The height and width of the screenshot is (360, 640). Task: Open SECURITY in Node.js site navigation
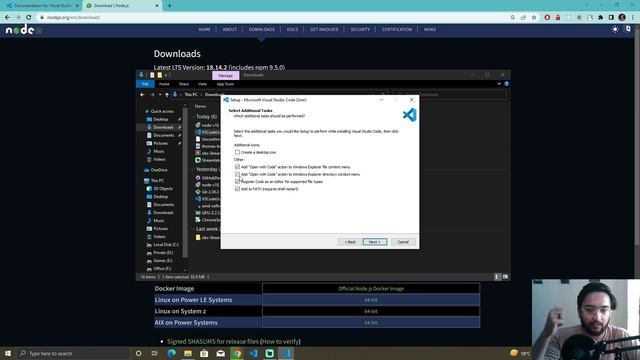[360, 29]
